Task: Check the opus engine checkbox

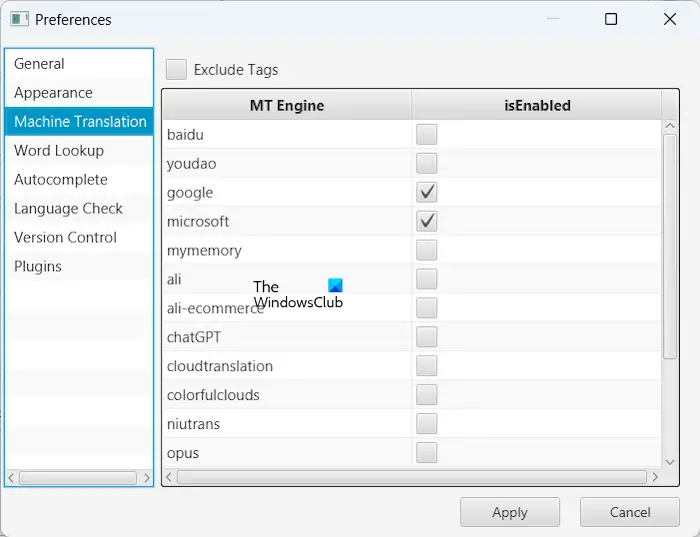Action: [426, 453]
